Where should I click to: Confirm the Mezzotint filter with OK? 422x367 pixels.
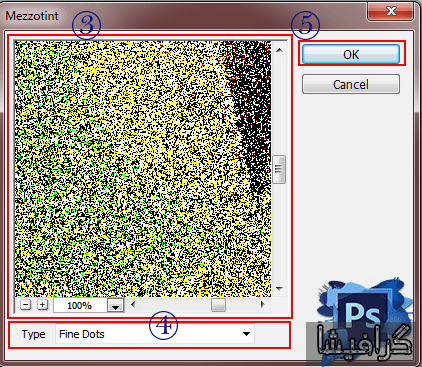point(351,54)
